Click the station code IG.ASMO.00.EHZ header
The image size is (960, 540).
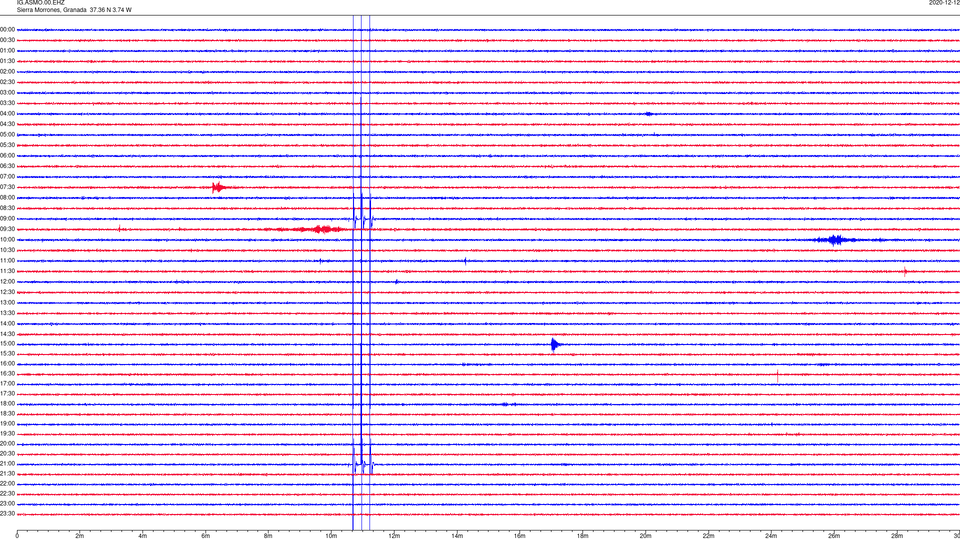(x=40, y=2)
